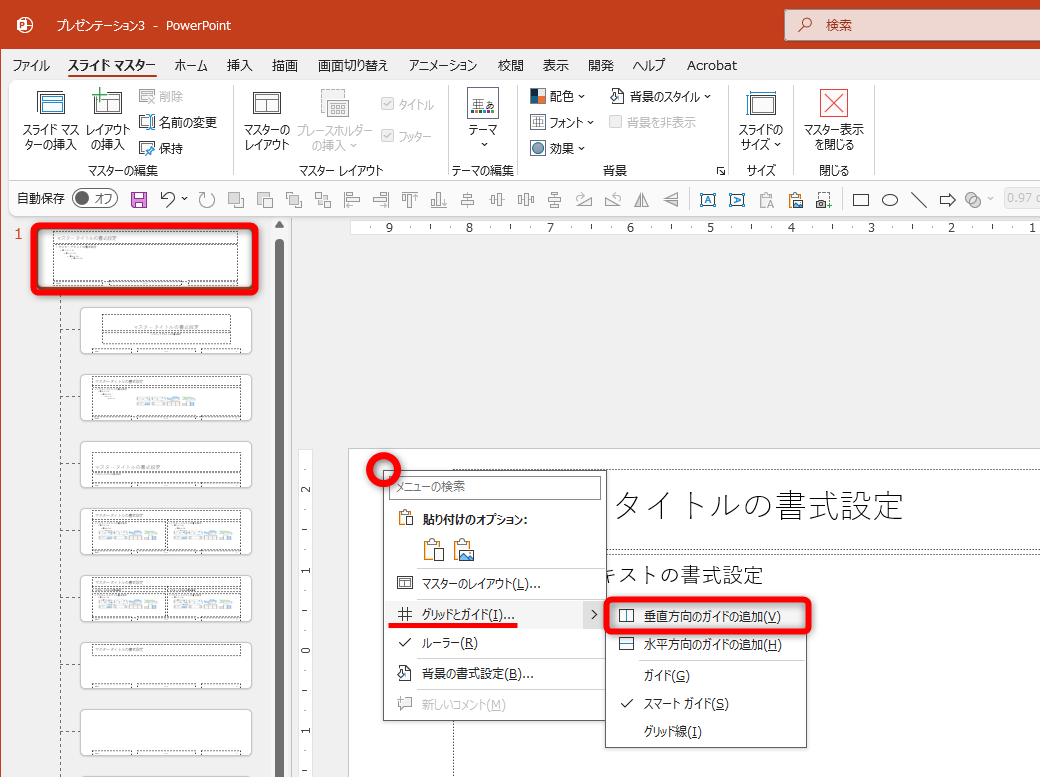Open the テーマ dropdown
This screenshot has width=1040, height=777.
[x=482, y=120]
